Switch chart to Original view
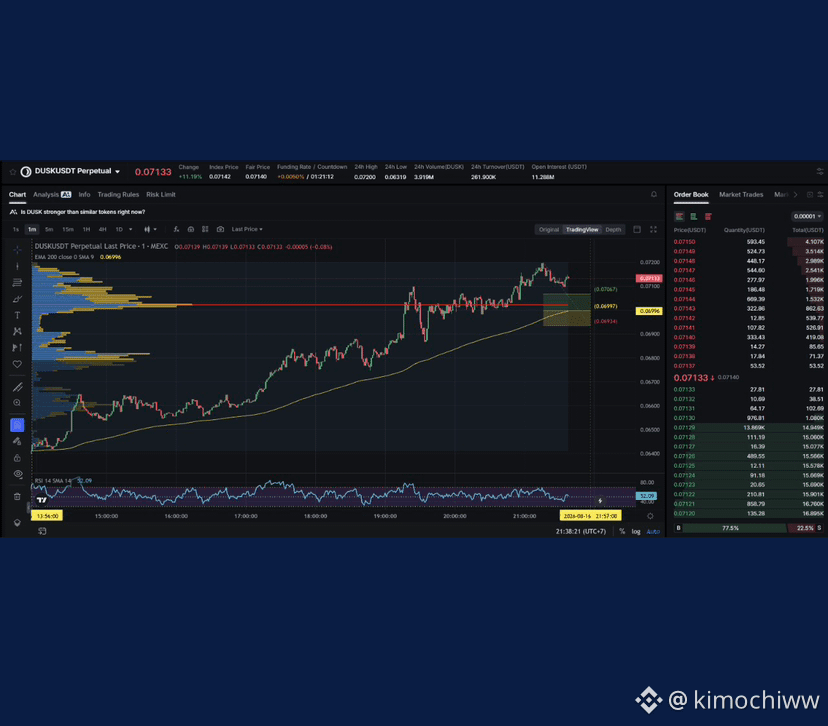828x726 pixels. pos(549,230)
